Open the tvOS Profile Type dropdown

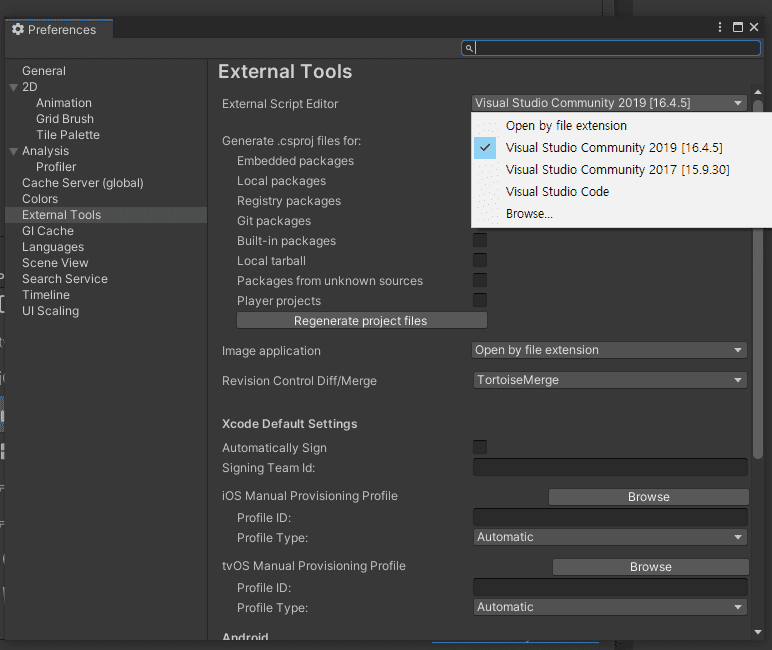pyautogui.click(x=610, y=607)
